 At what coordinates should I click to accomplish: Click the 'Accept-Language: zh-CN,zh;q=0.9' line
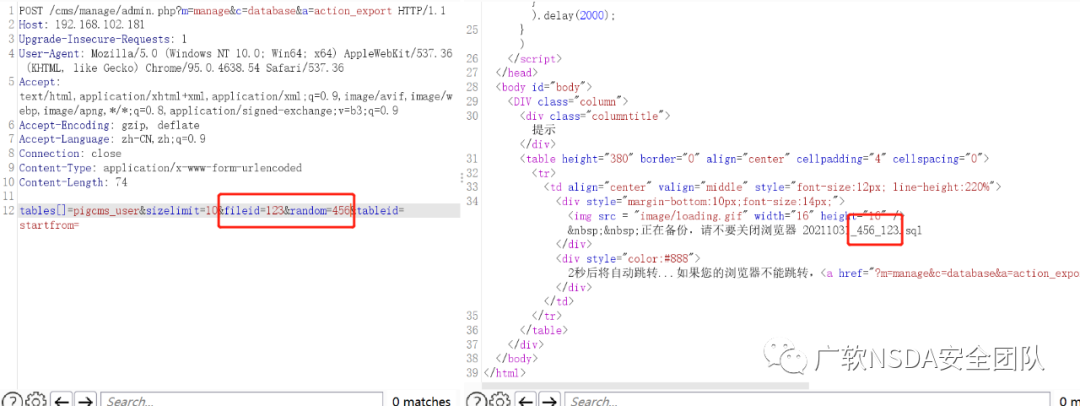point(112,139)
